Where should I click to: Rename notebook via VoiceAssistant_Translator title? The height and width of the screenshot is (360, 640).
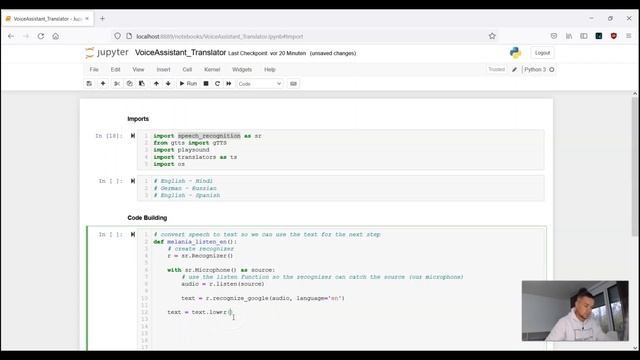click(180, 53)
